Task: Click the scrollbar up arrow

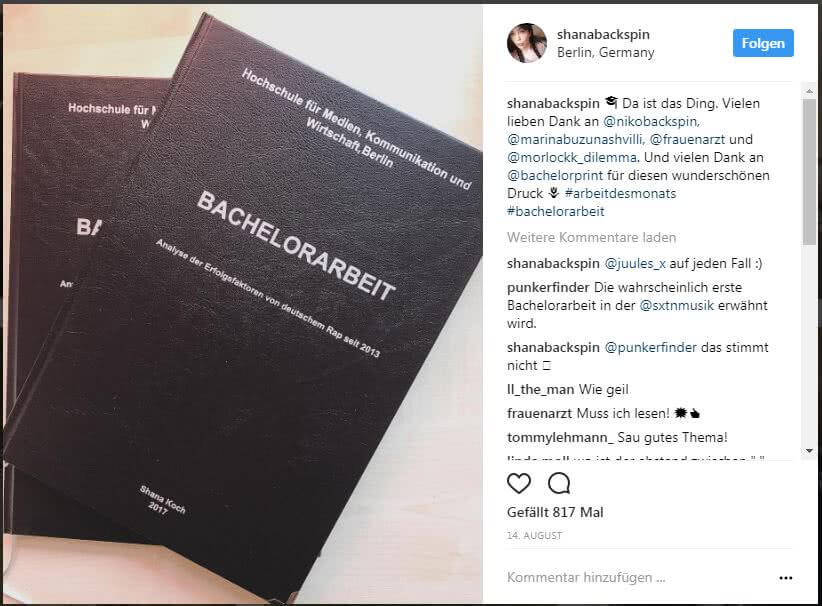Action: 809,91
